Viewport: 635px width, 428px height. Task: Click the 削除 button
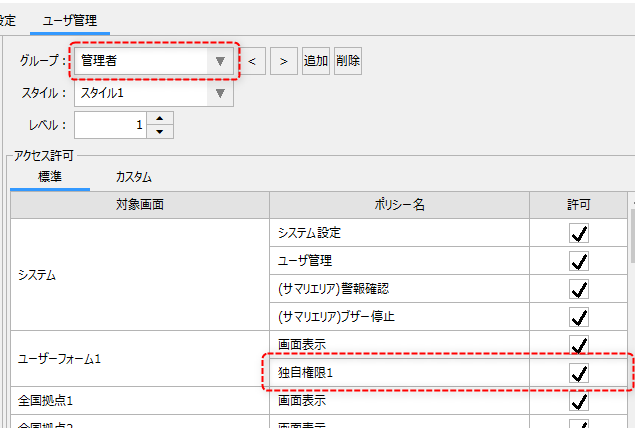pos(348,61)
